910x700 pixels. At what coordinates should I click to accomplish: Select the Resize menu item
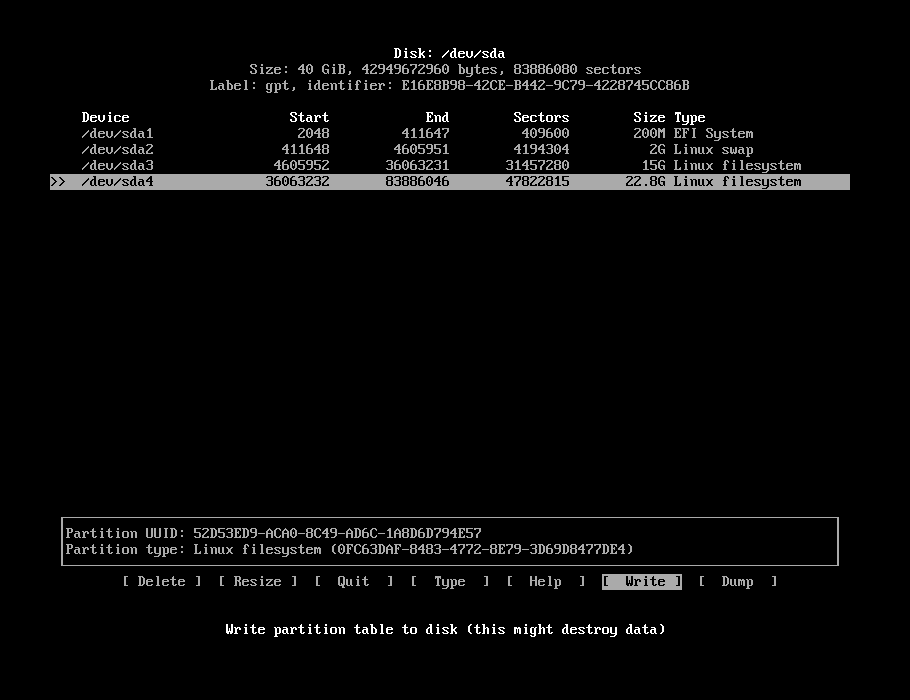pos(257,582)
